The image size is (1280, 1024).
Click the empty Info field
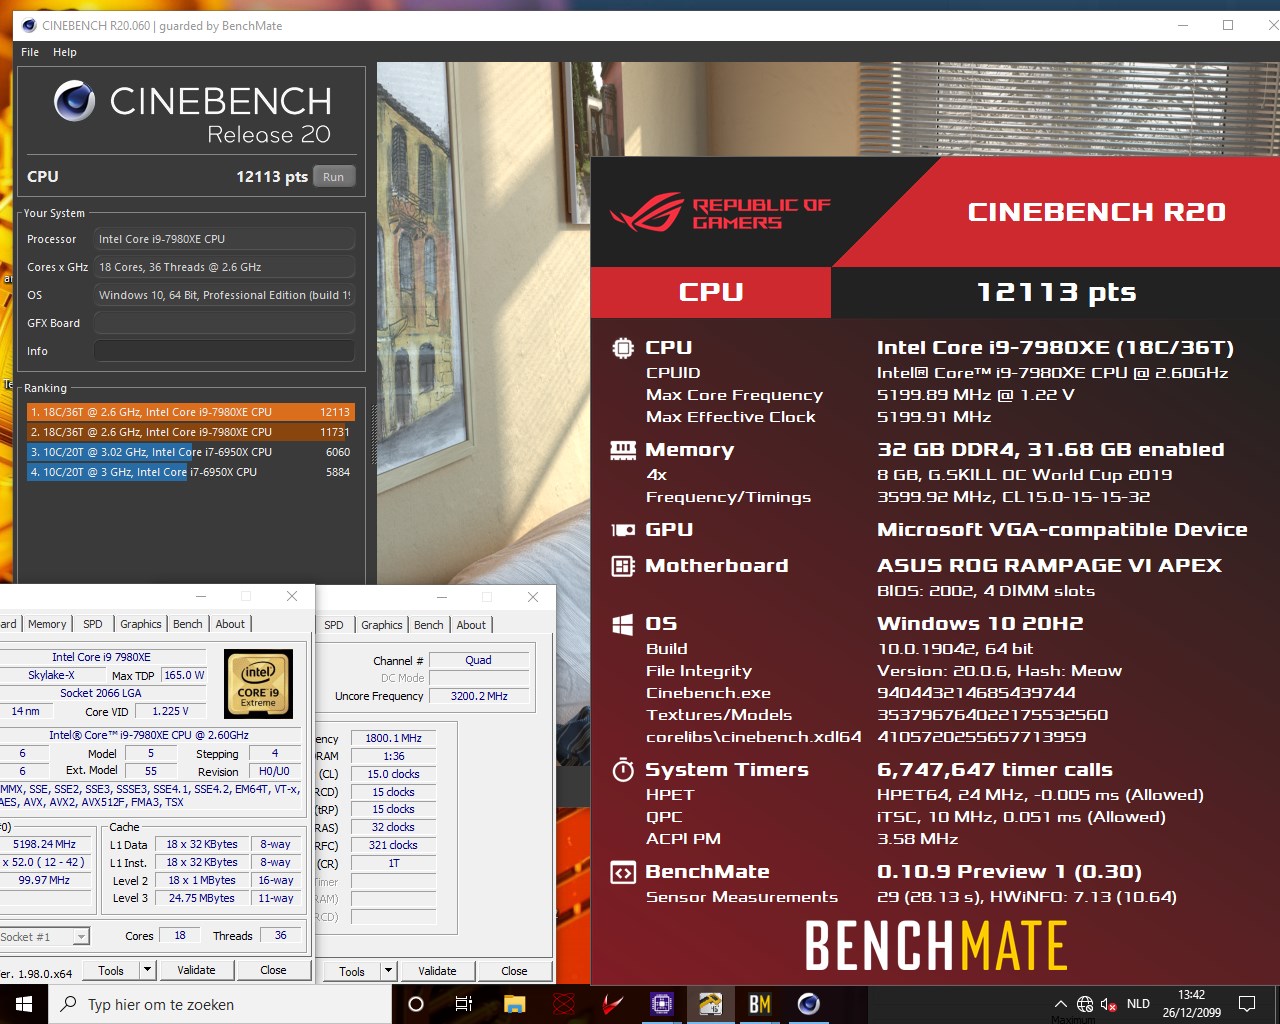225,351
